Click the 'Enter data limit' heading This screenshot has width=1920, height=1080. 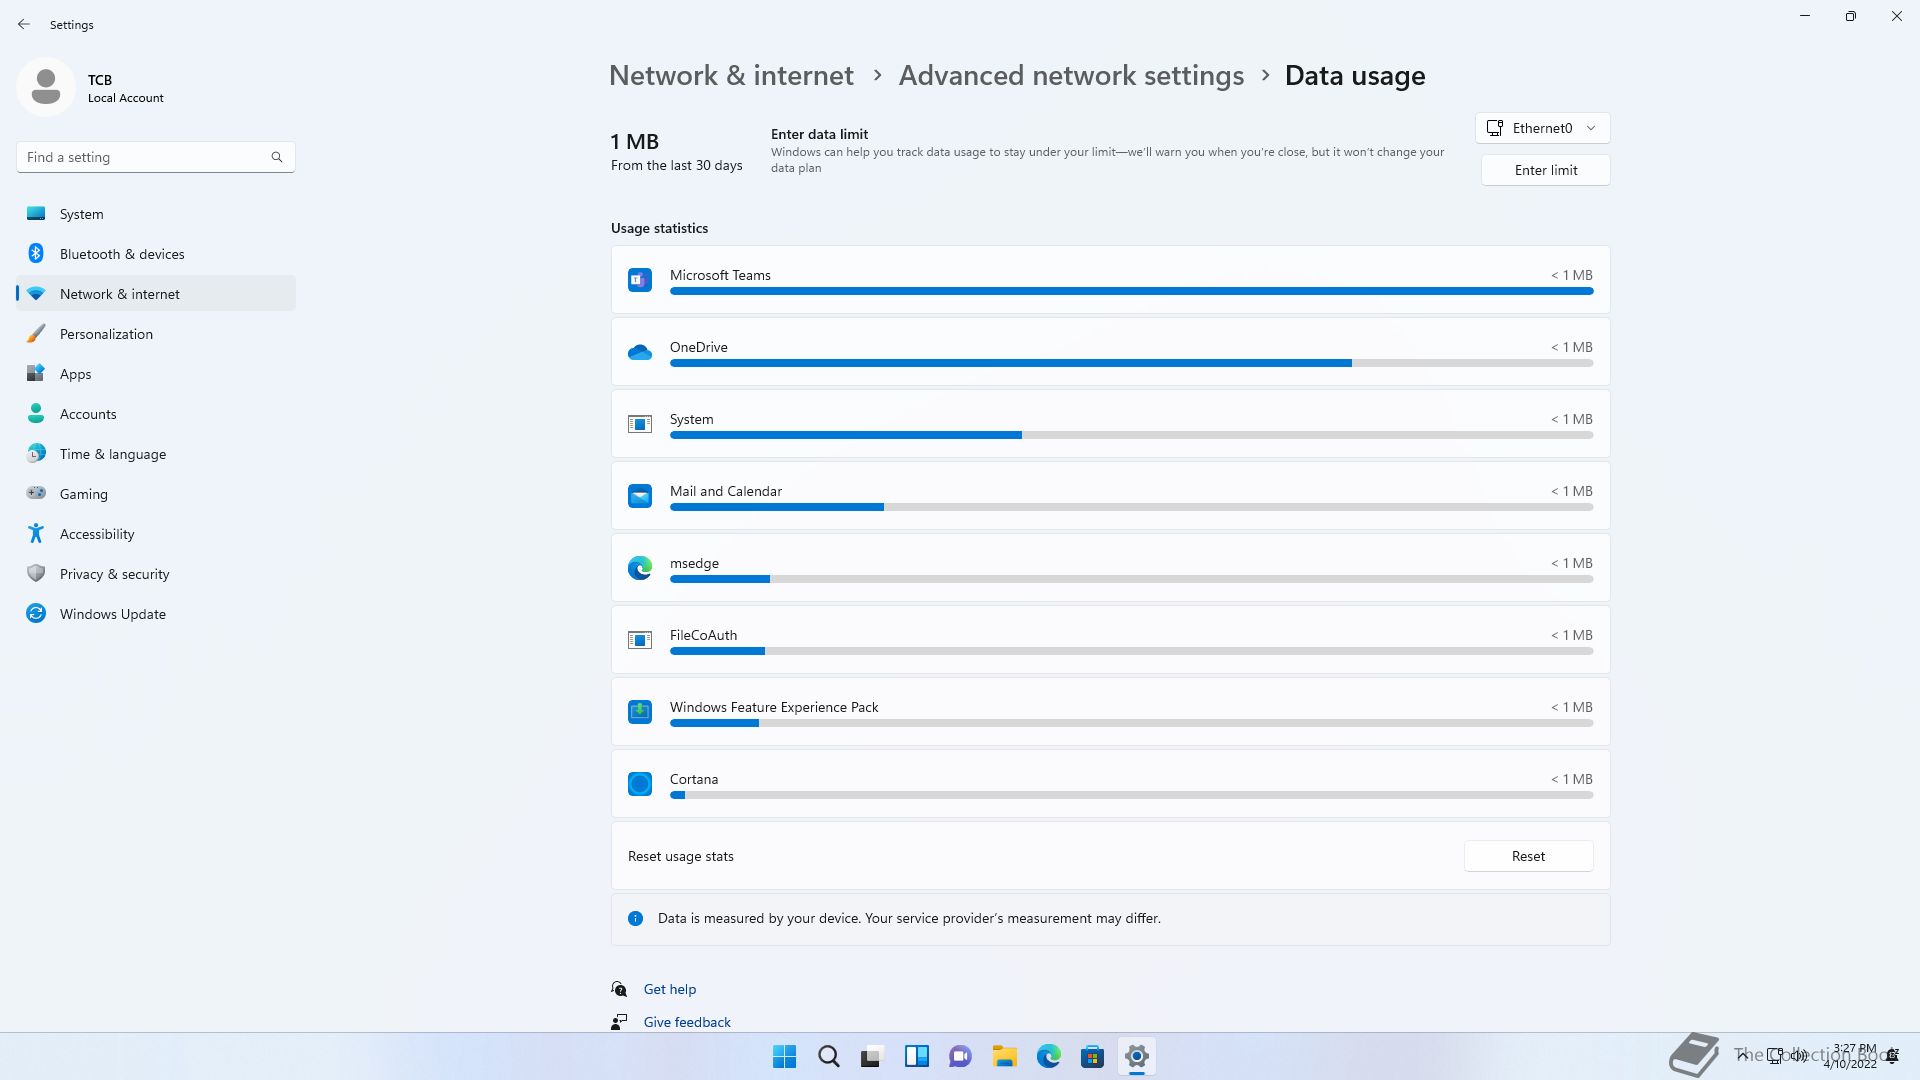[x=819, y=134]
